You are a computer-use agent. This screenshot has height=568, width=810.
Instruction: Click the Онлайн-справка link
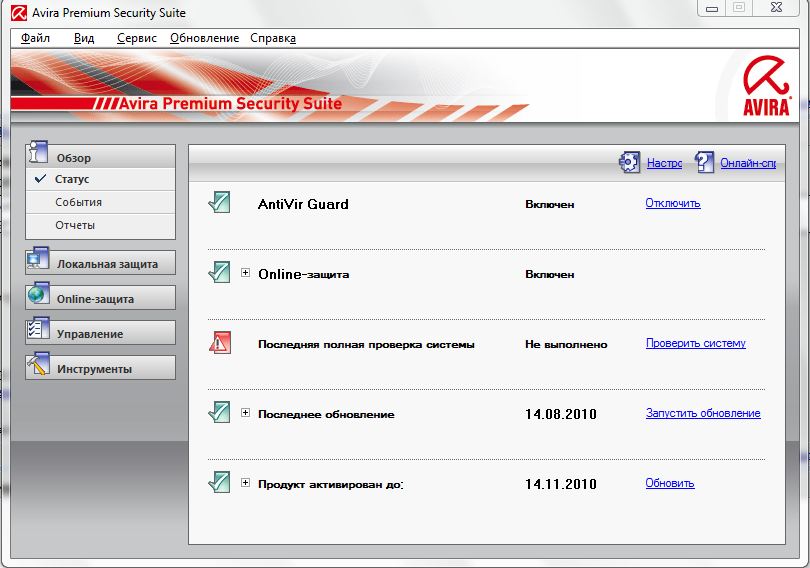click(748, 163)
